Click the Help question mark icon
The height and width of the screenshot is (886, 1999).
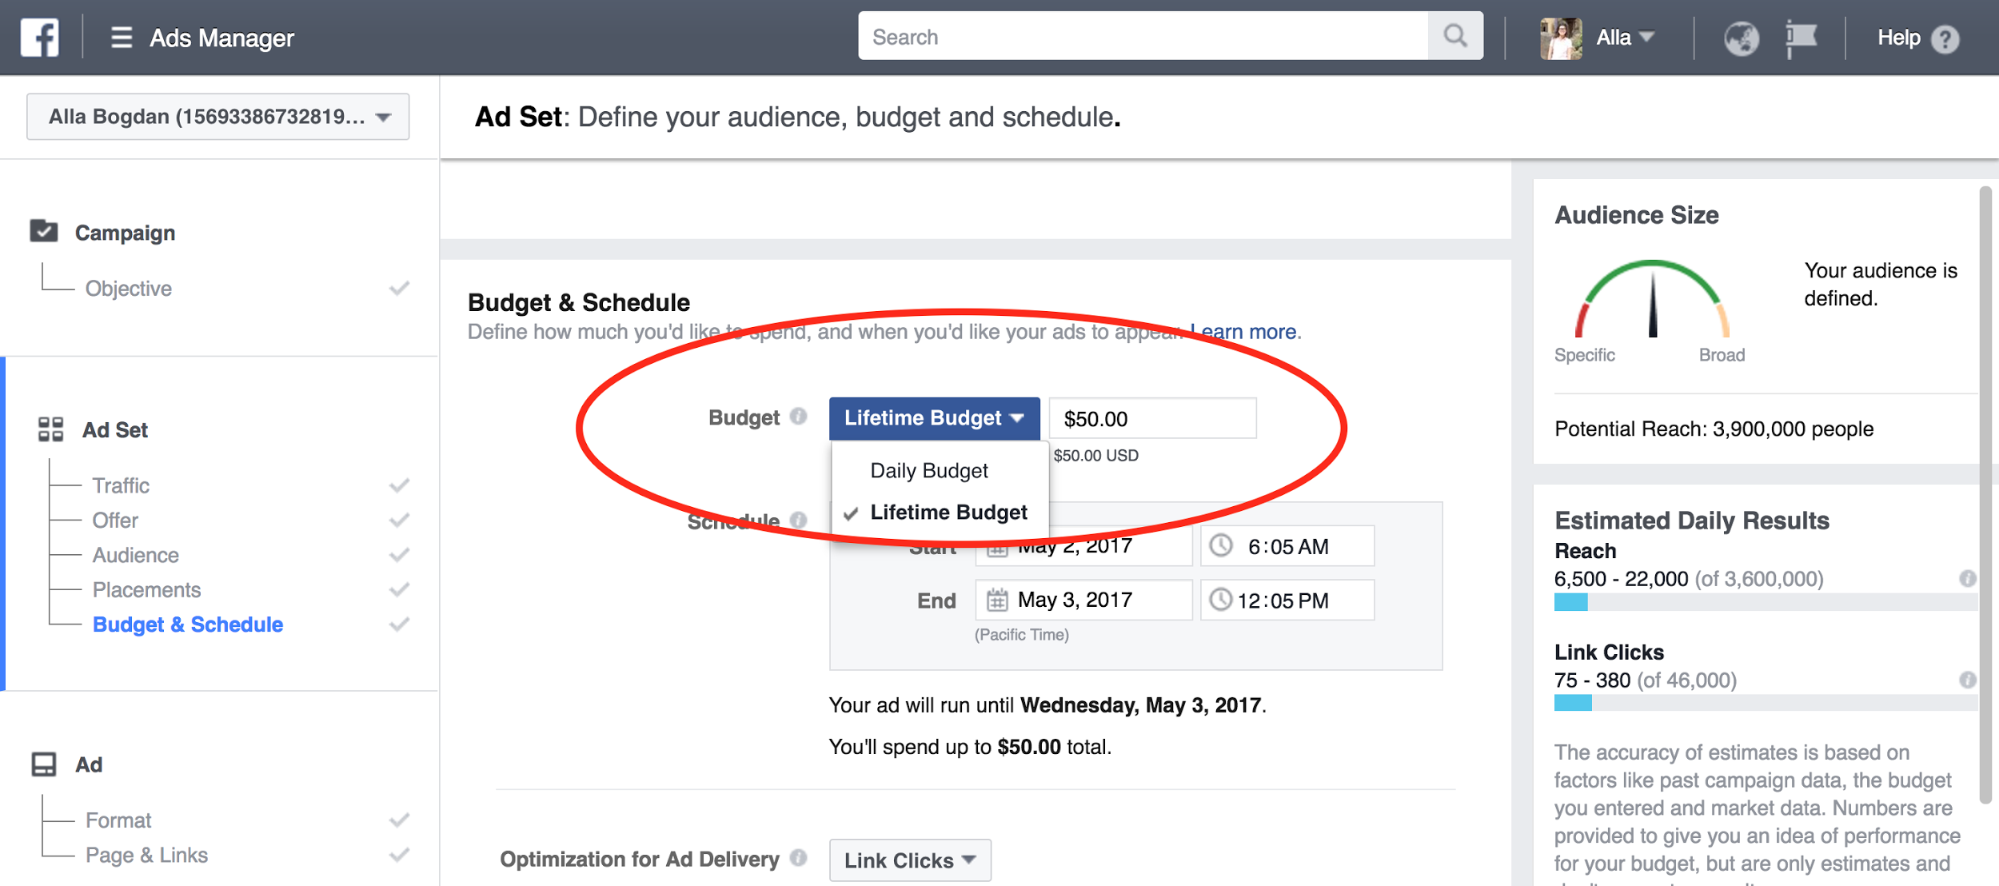[x=1945, y=39]
